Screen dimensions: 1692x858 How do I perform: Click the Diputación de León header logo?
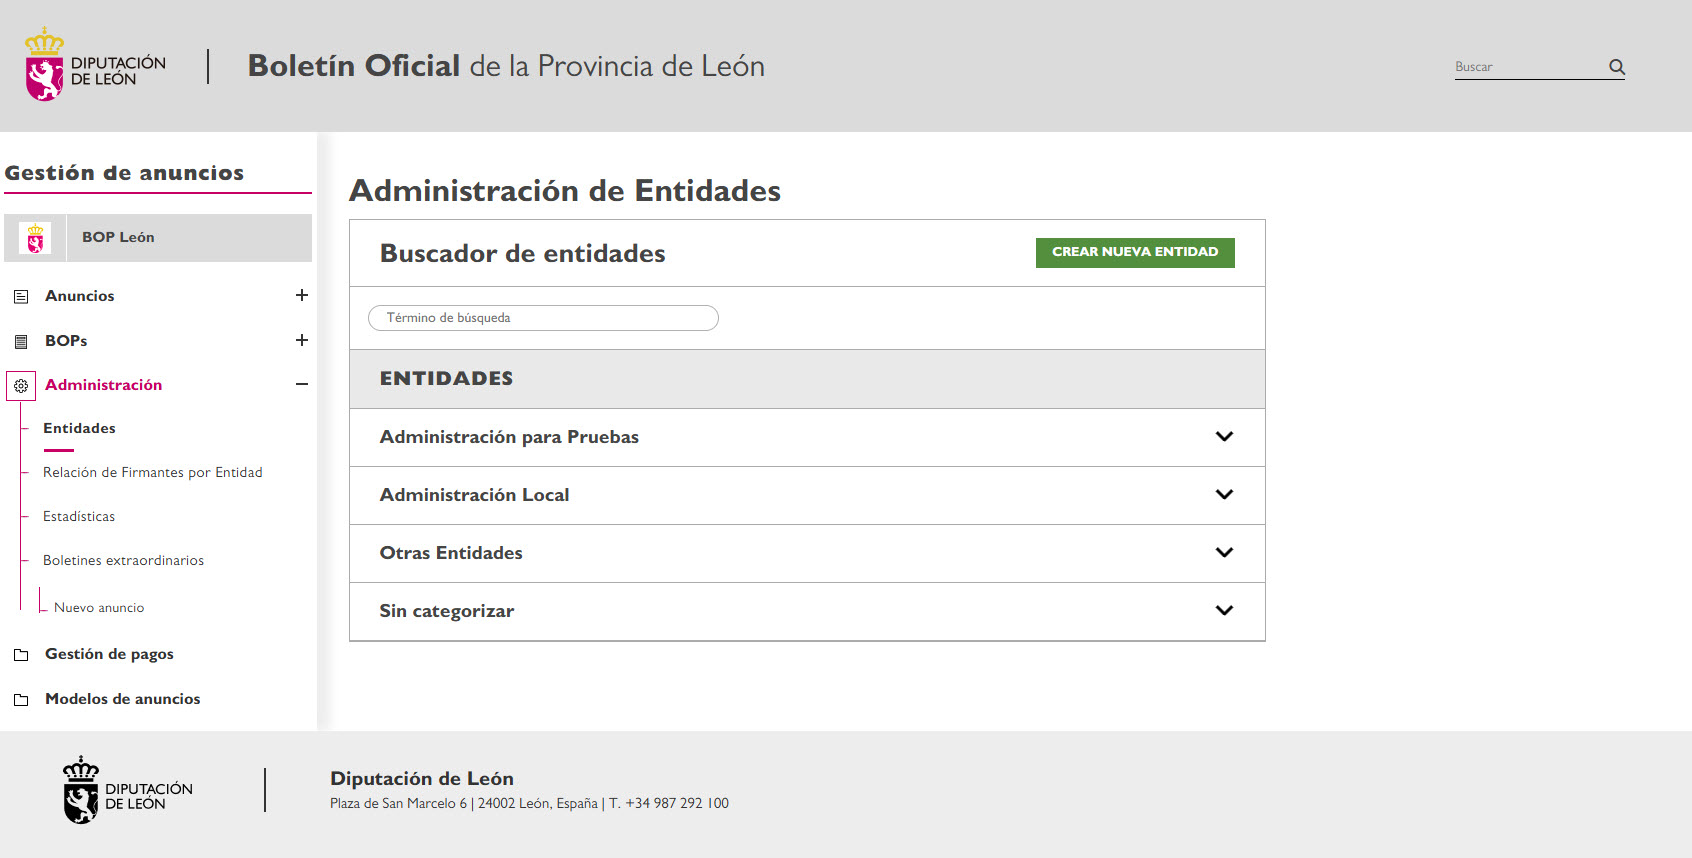tap(96, 66)
